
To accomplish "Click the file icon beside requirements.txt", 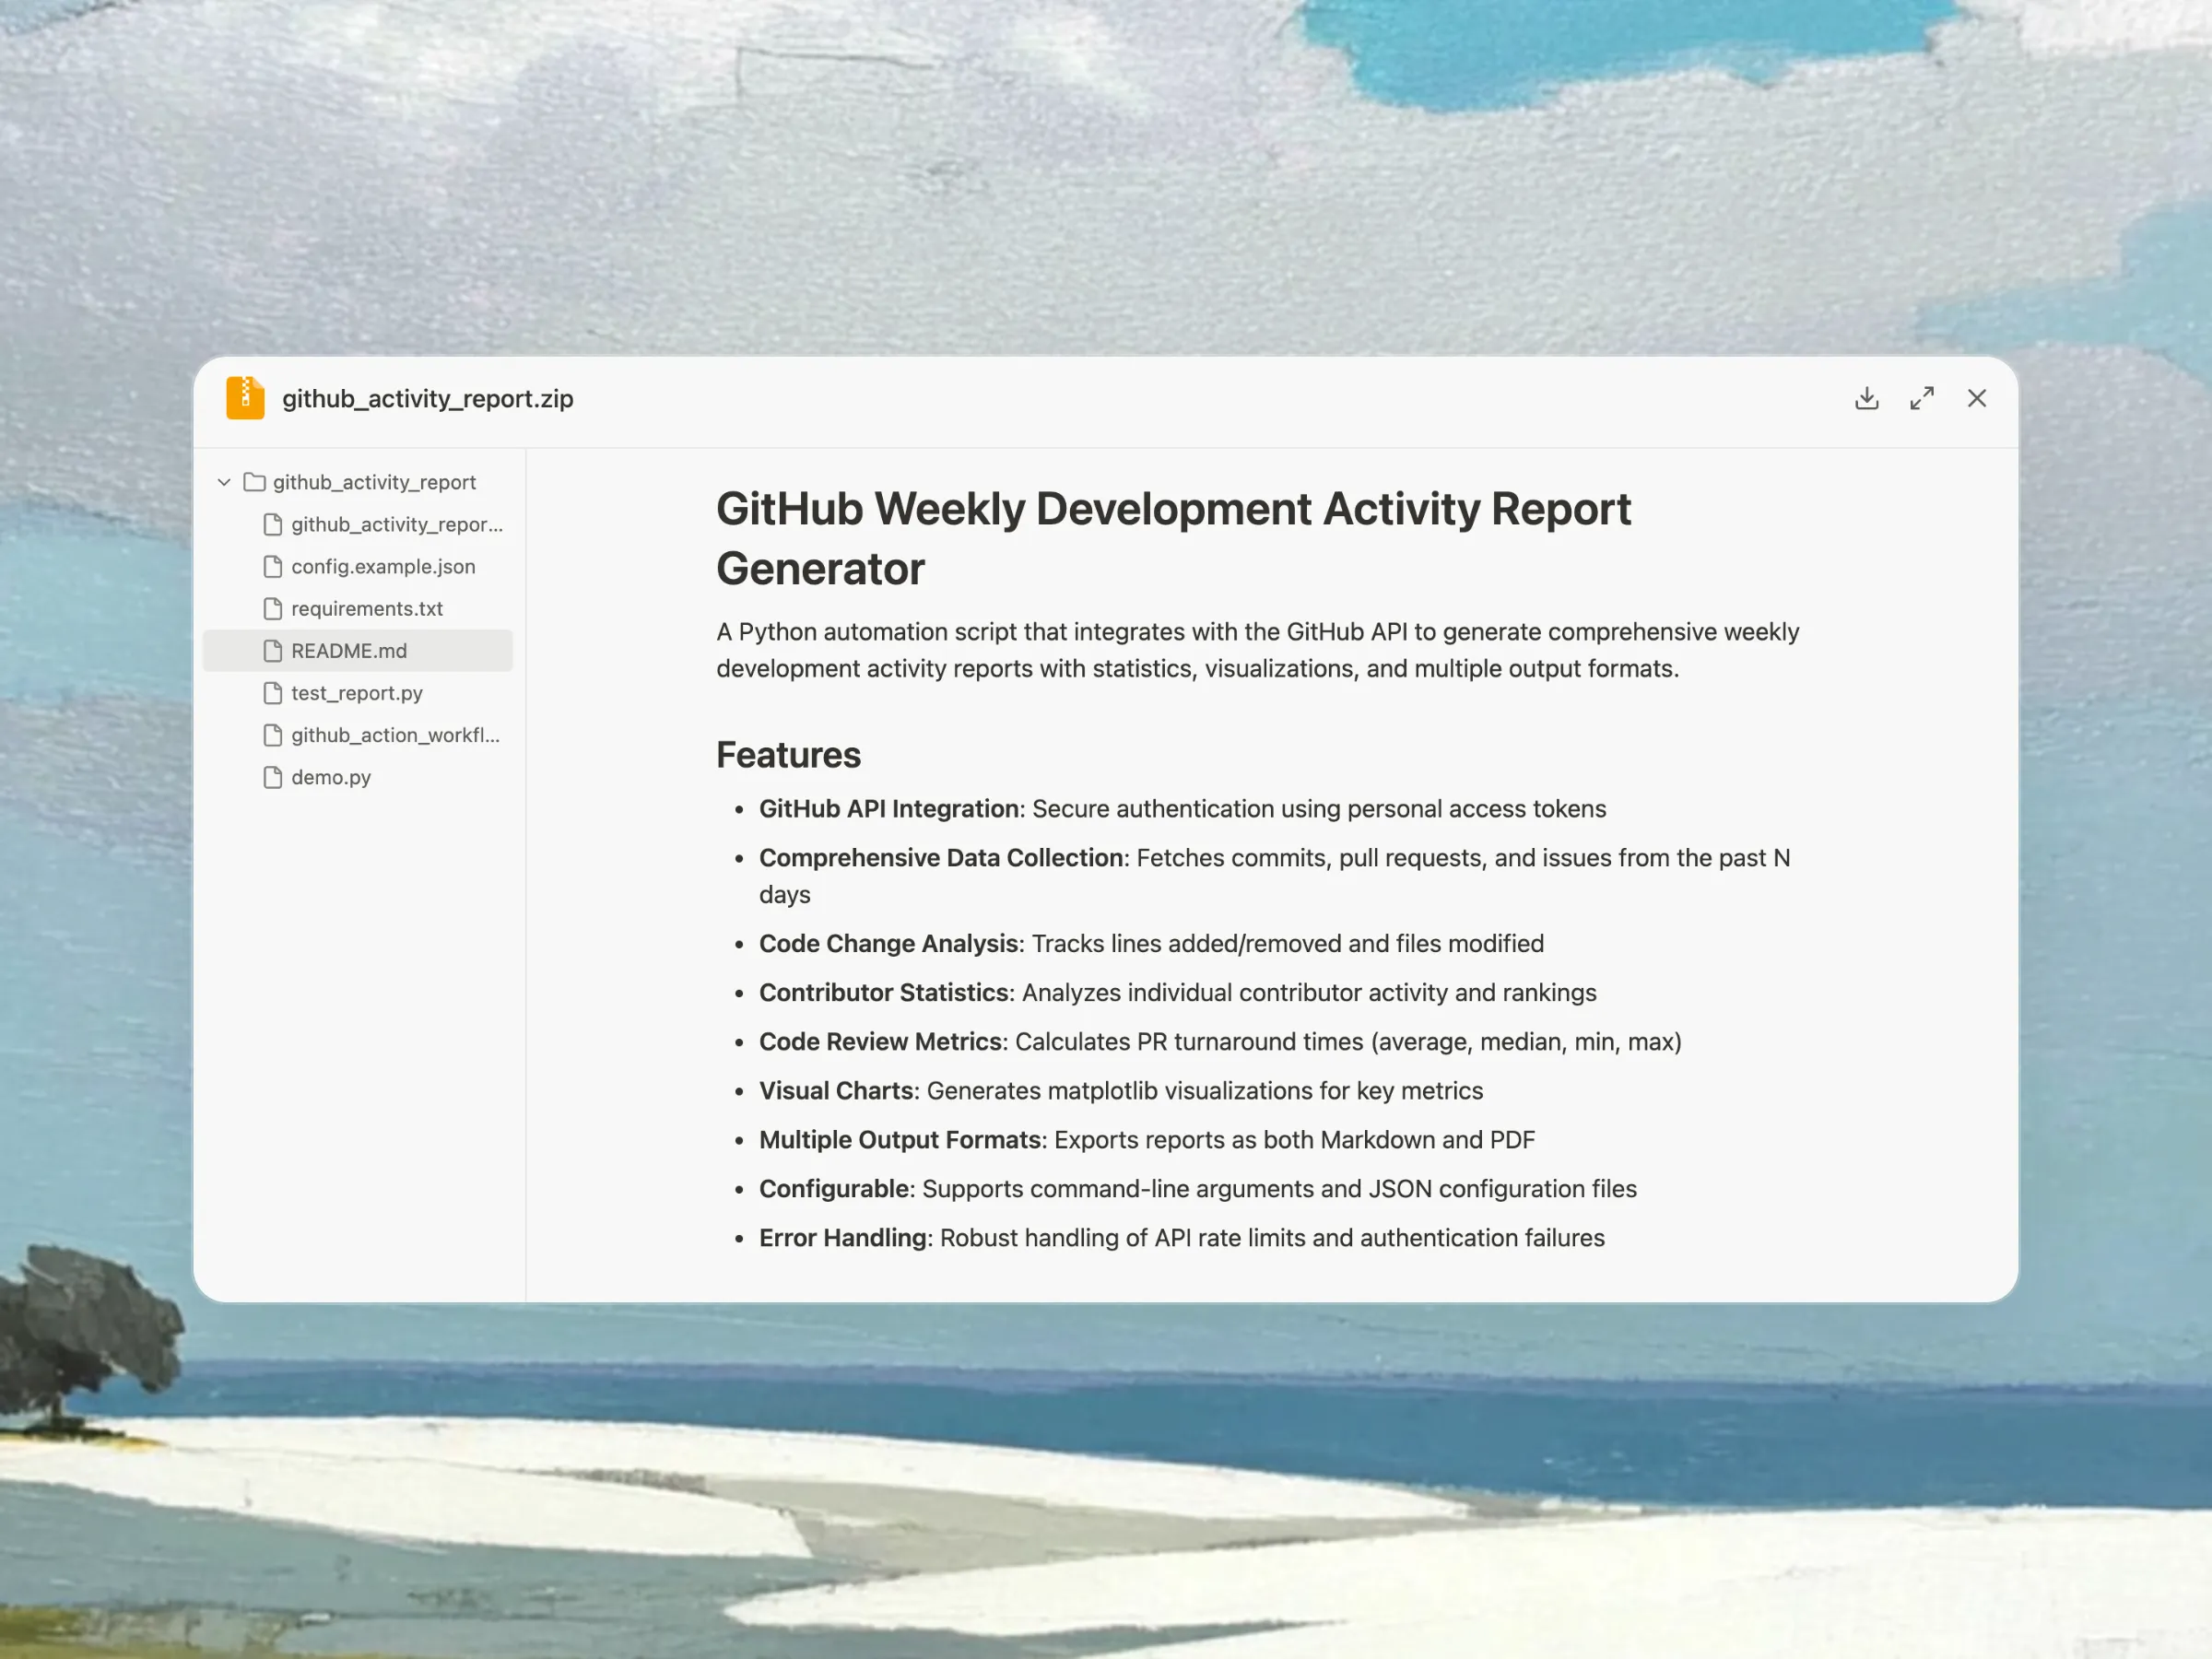I will tap(272, 608).
